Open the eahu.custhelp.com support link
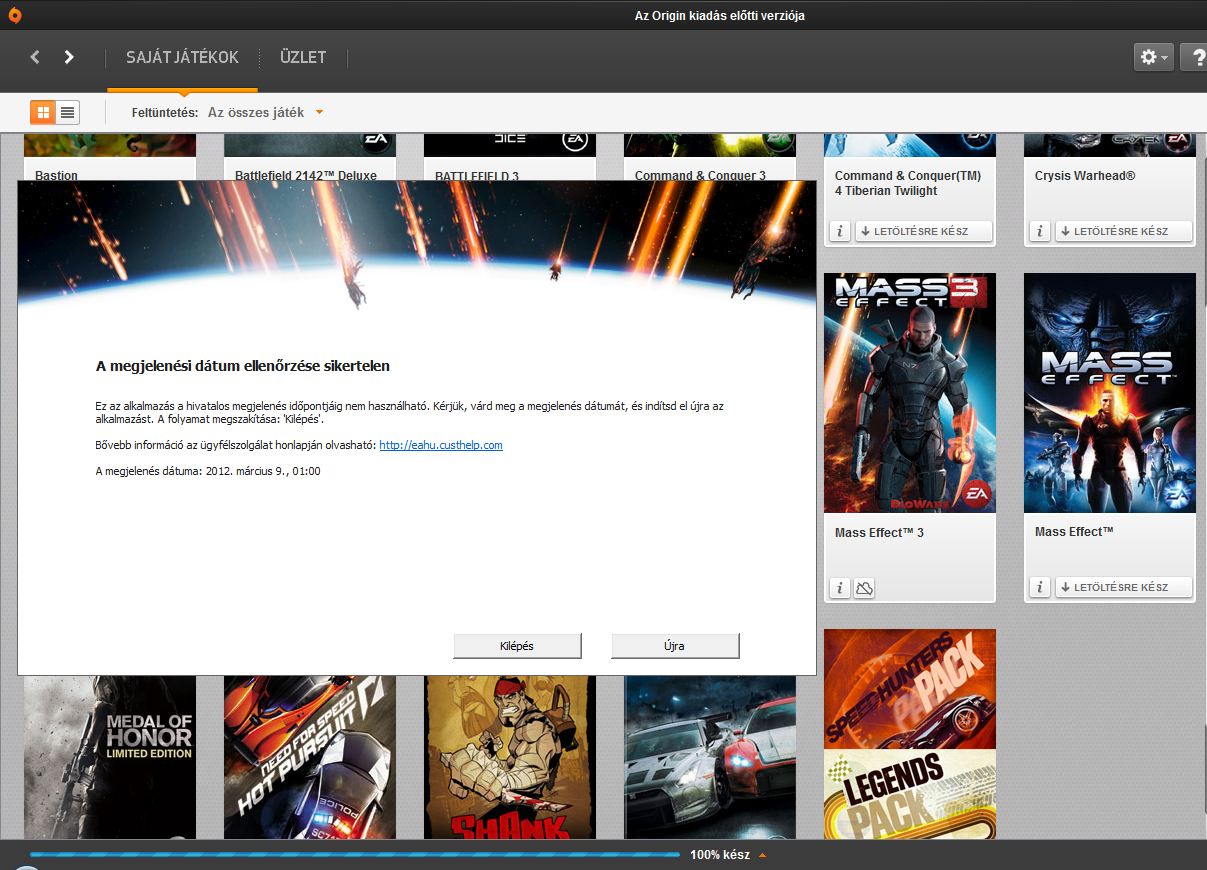This screenshot has width=1207, height=870. (441, 445)
